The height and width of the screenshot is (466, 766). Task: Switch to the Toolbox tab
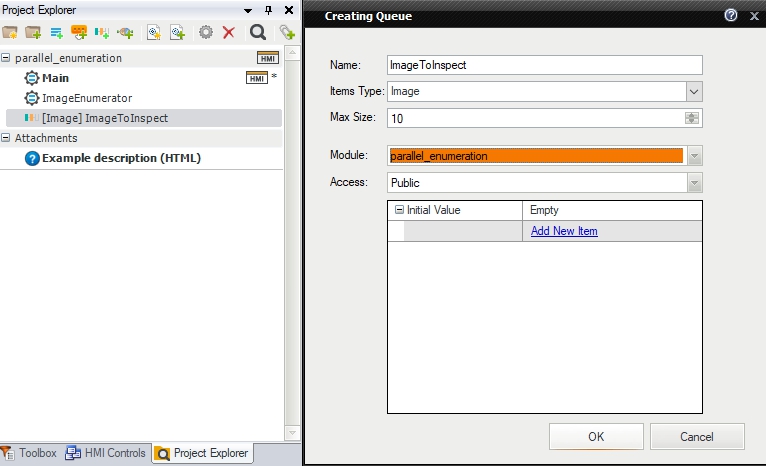click(30, 453)
